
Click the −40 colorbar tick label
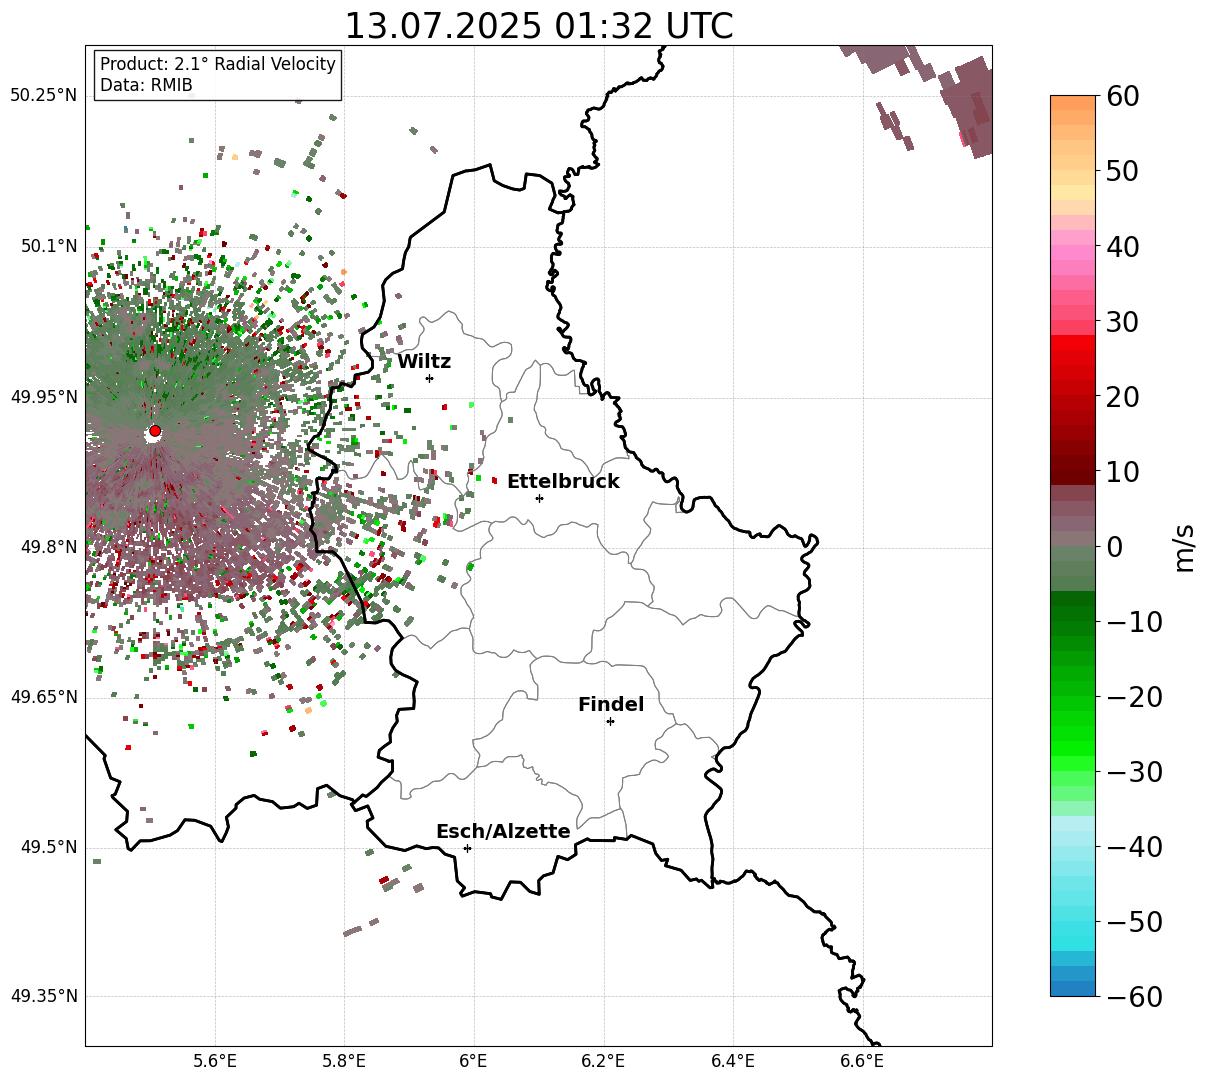[1134, 847]
